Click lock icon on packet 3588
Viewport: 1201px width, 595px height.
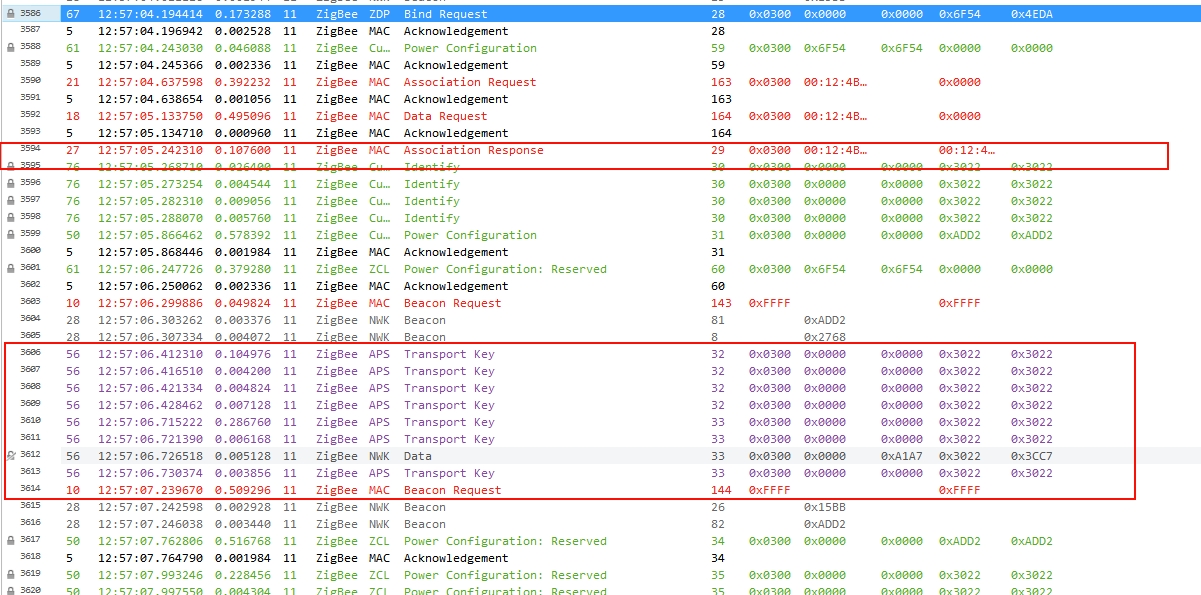click(10, 48)
